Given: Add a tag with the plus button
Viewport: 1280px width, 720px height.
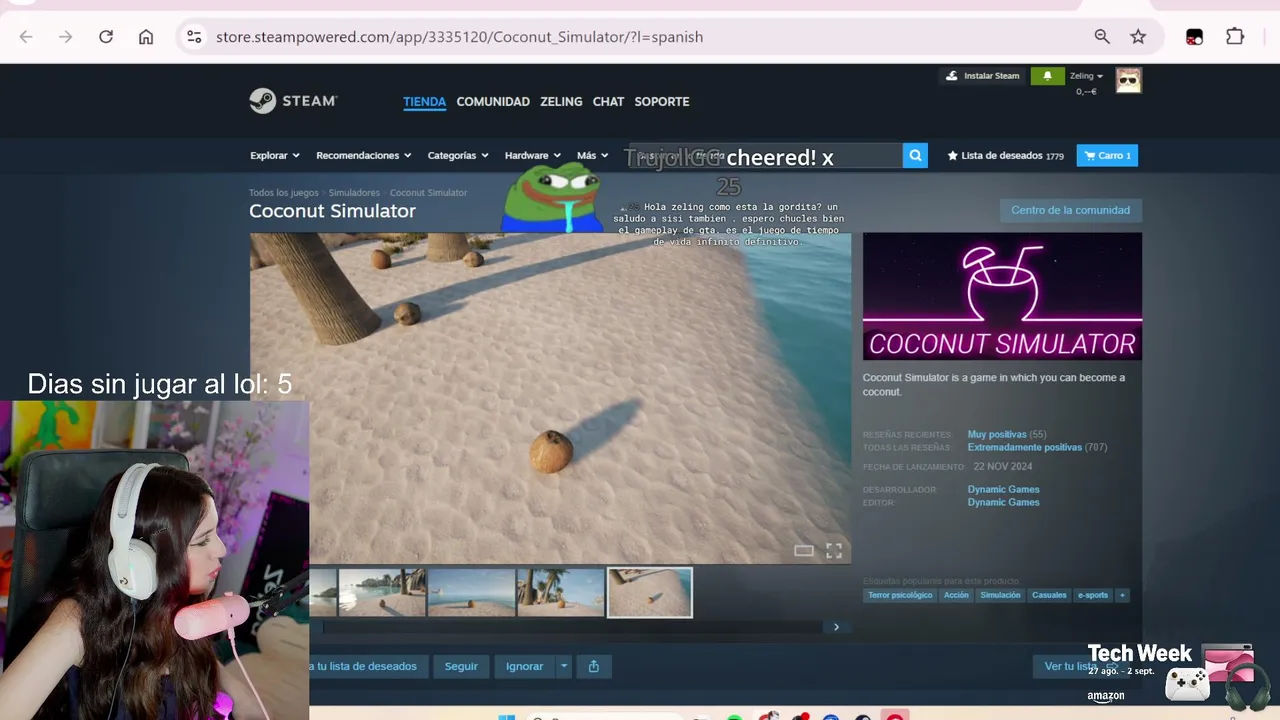Looking at the screenshot, I should [1122, 595].
